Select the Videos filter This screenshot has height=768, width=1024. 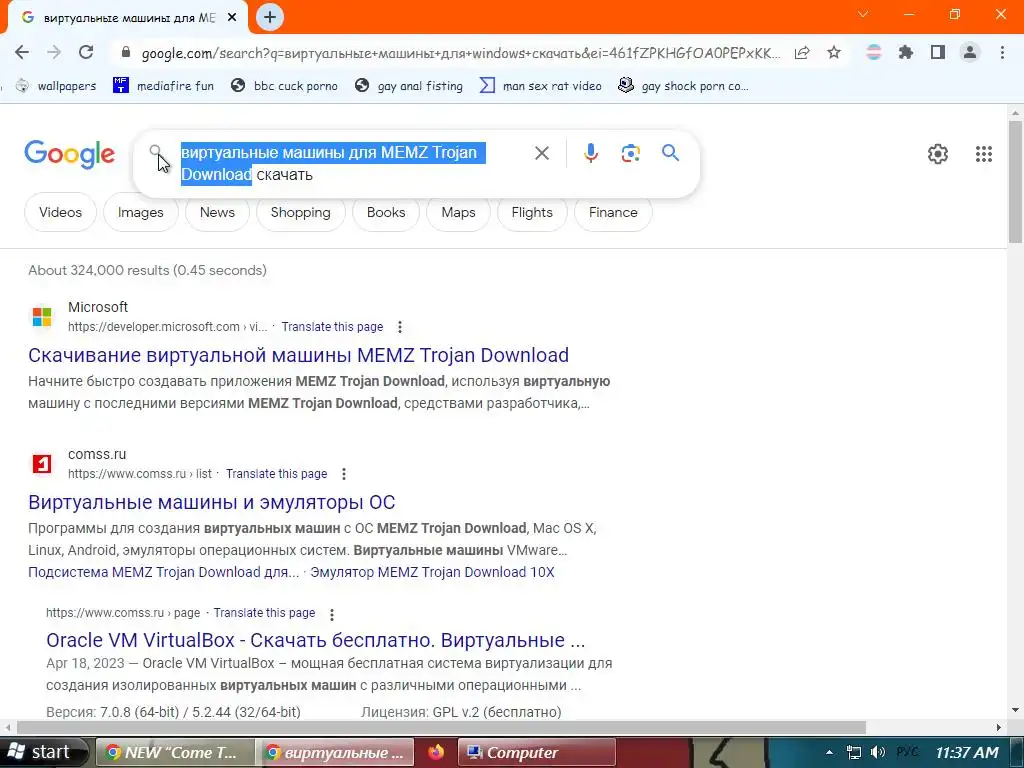click(x=60, y=212)
